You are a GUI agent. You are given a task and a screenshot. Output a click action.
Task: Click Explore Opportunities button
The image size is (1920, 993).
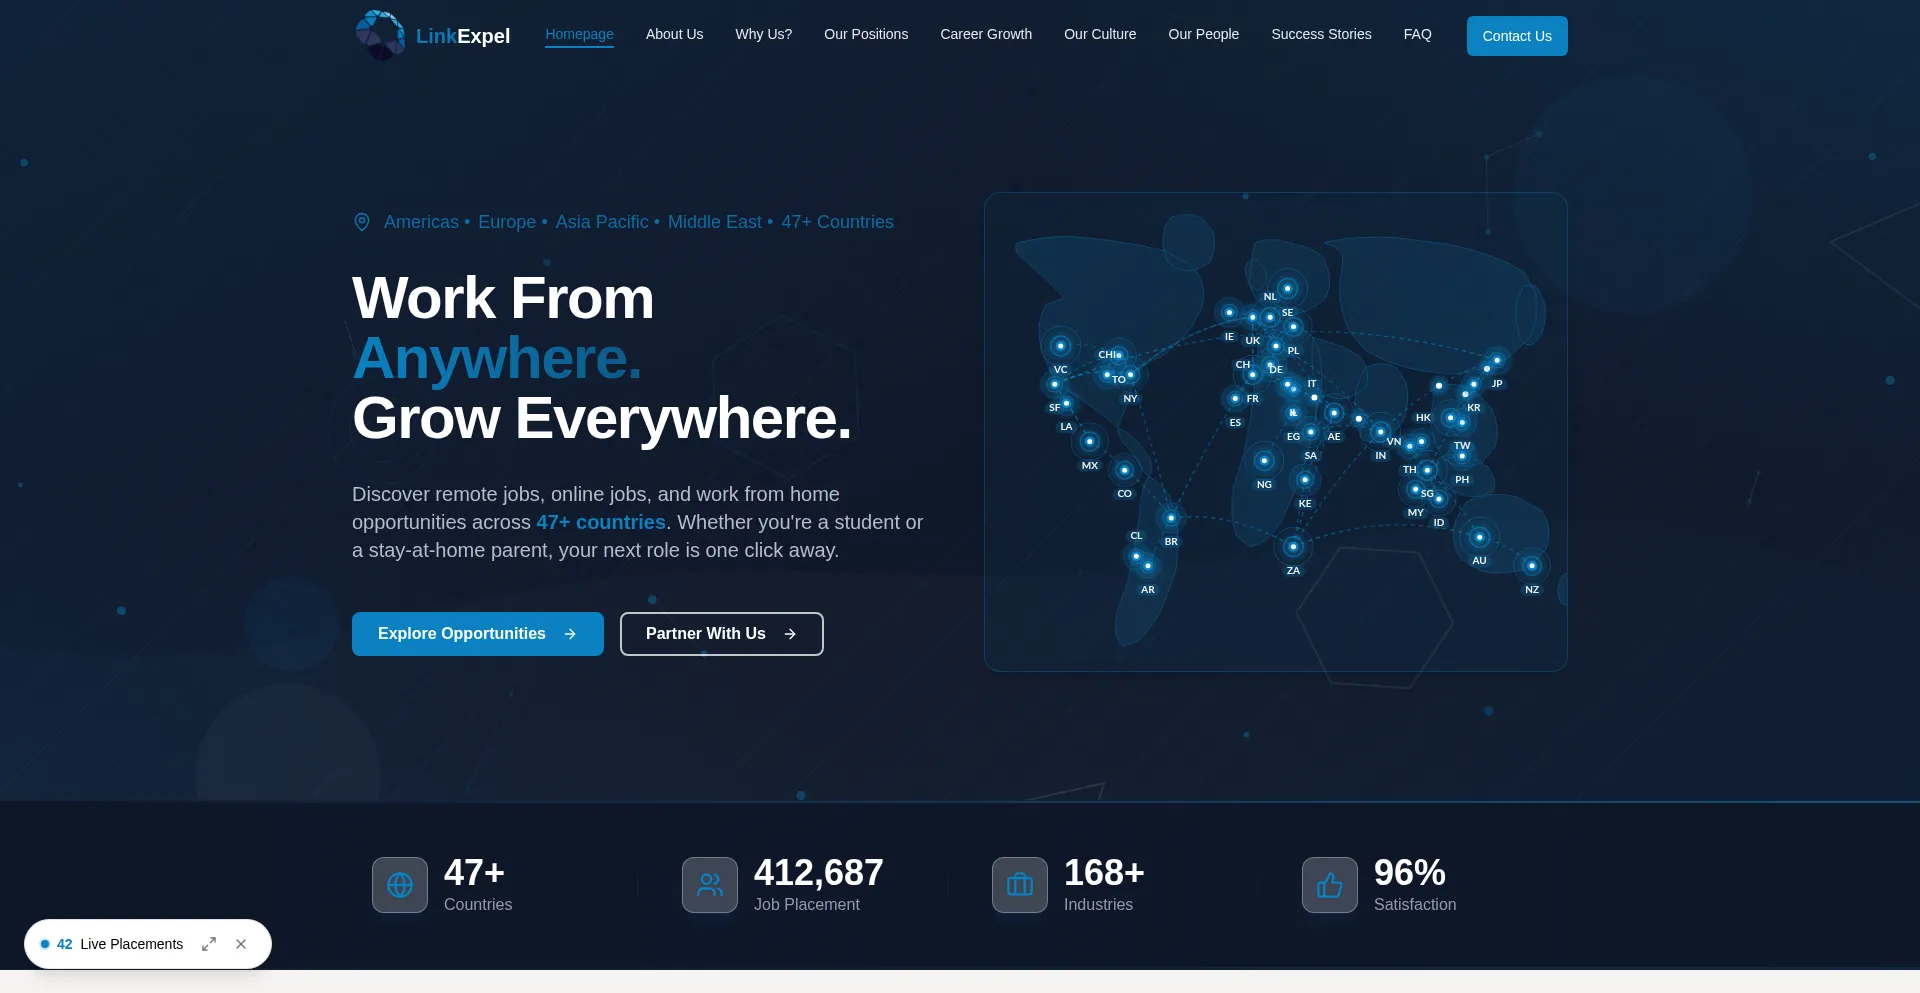tap(478, 634)
